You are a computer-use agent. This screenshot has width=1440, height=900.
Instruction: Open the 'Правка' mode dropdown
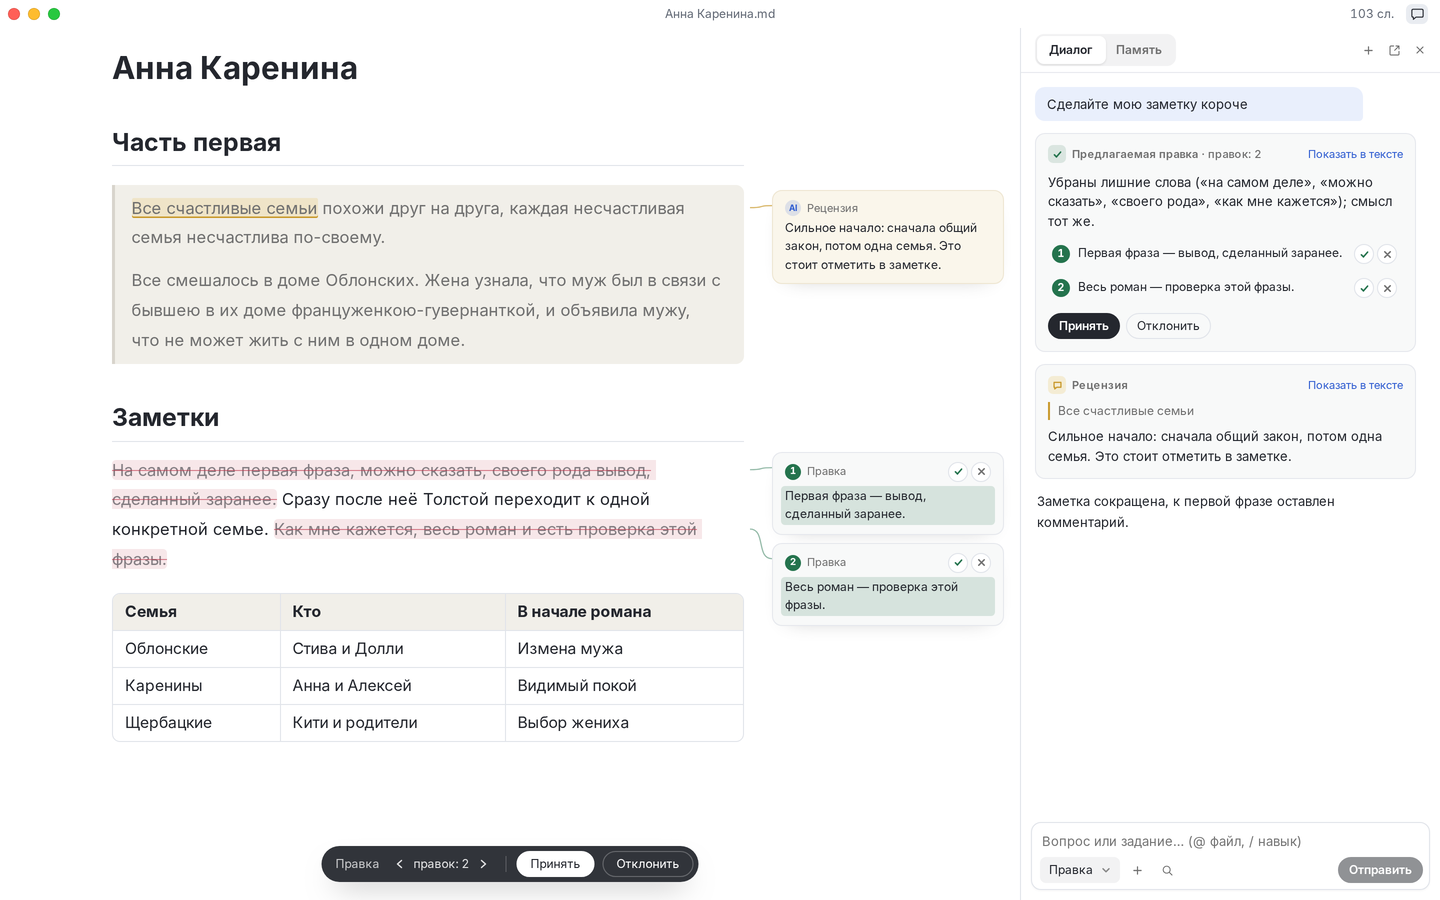pyautogui.click(x=1080, y=870)
